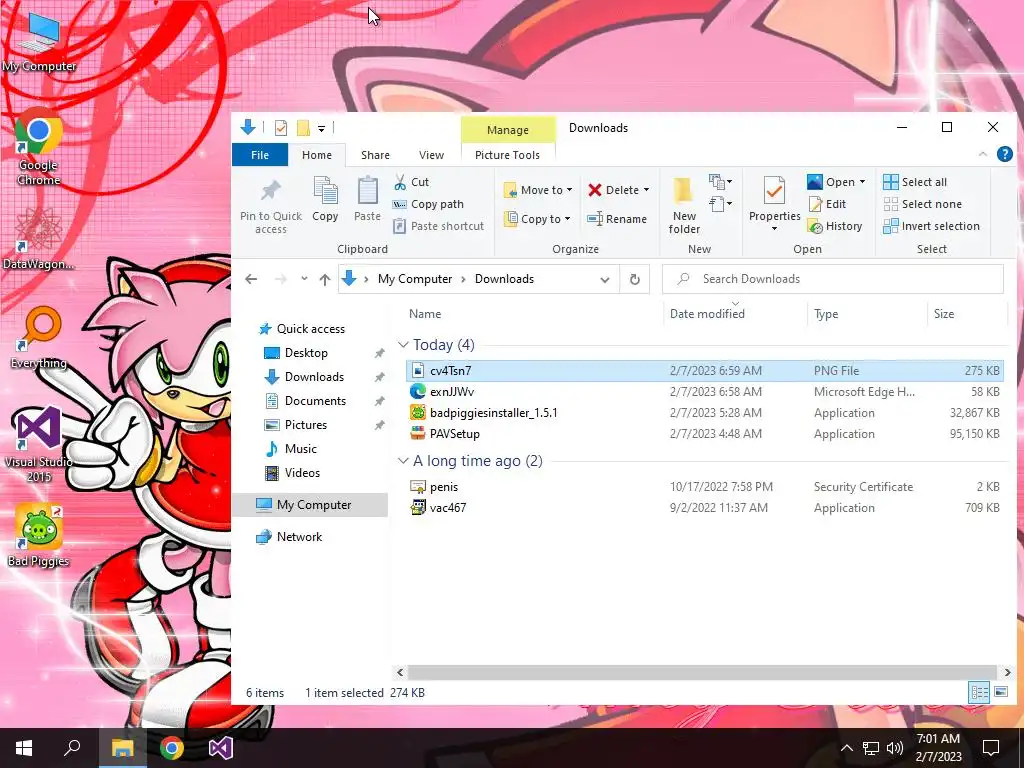
Task: Click Invert selection
Action: coord(931,226)
